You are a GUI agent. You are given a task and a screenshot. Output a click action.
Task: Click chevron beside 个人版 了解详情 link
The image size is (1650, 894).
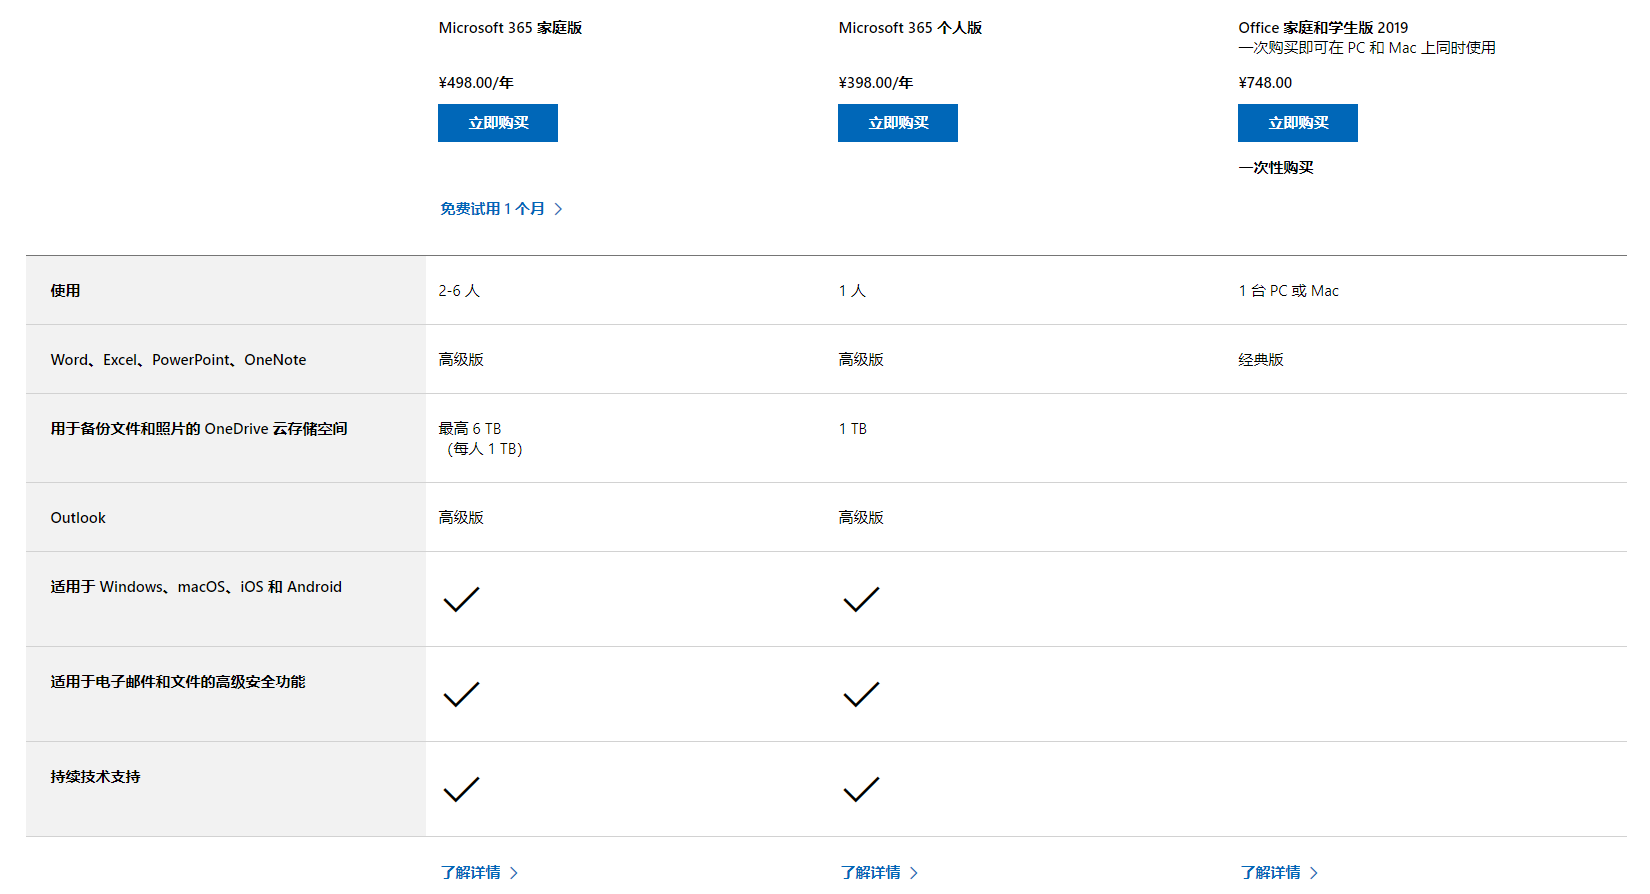[914, 872]
